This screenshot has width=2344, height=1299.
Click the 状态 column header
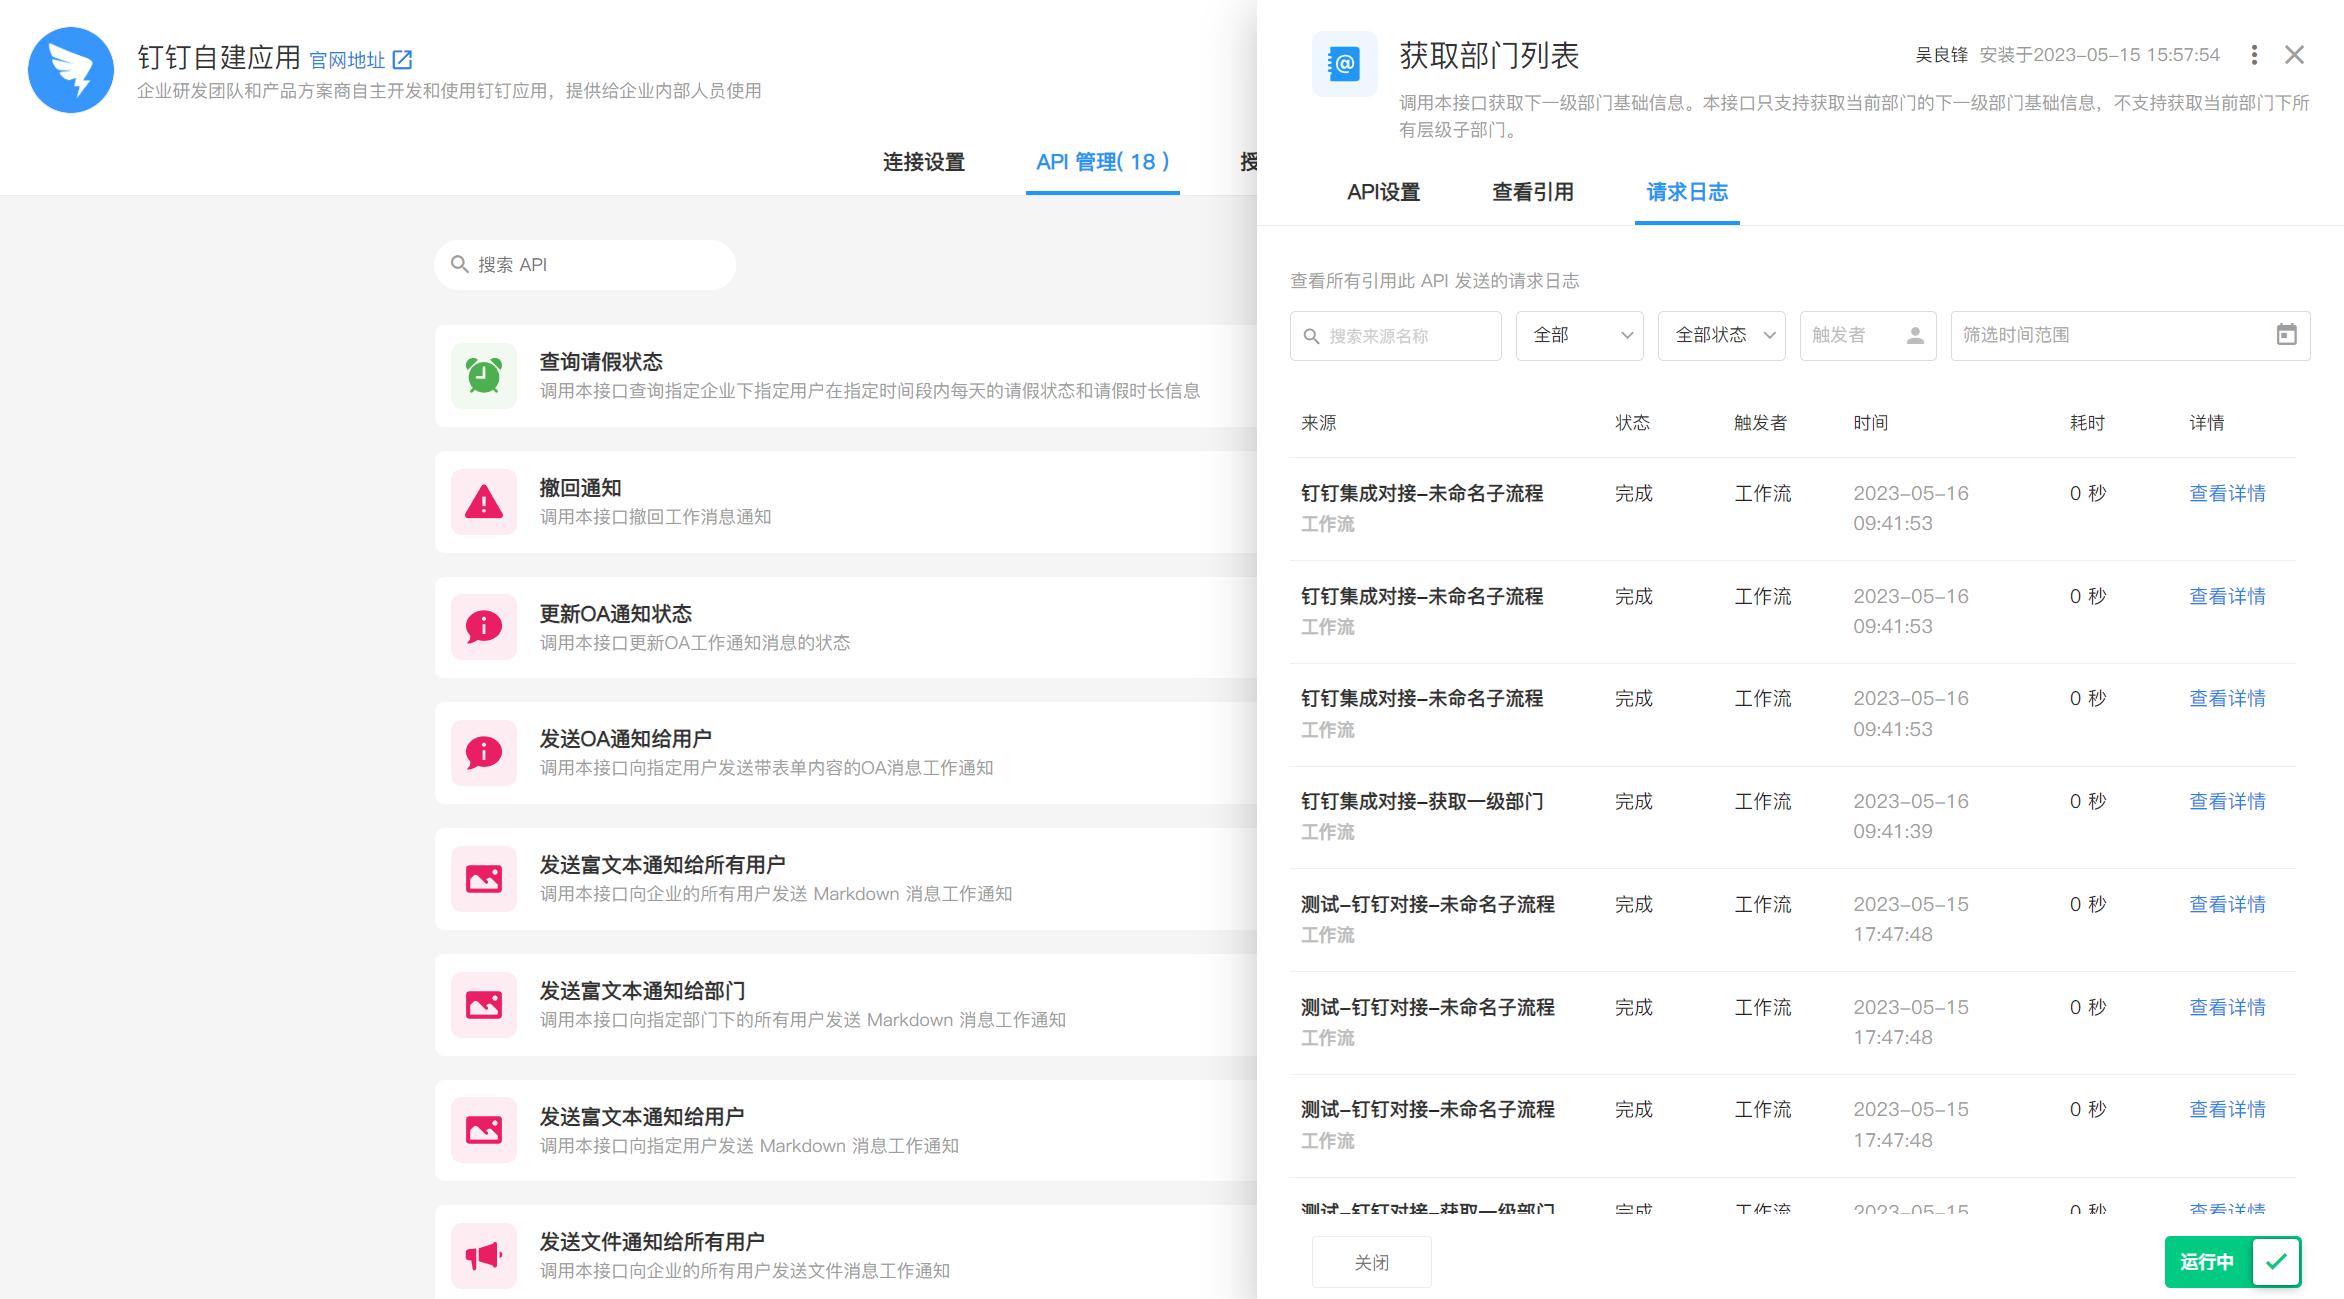click(x=1633, y=423)
